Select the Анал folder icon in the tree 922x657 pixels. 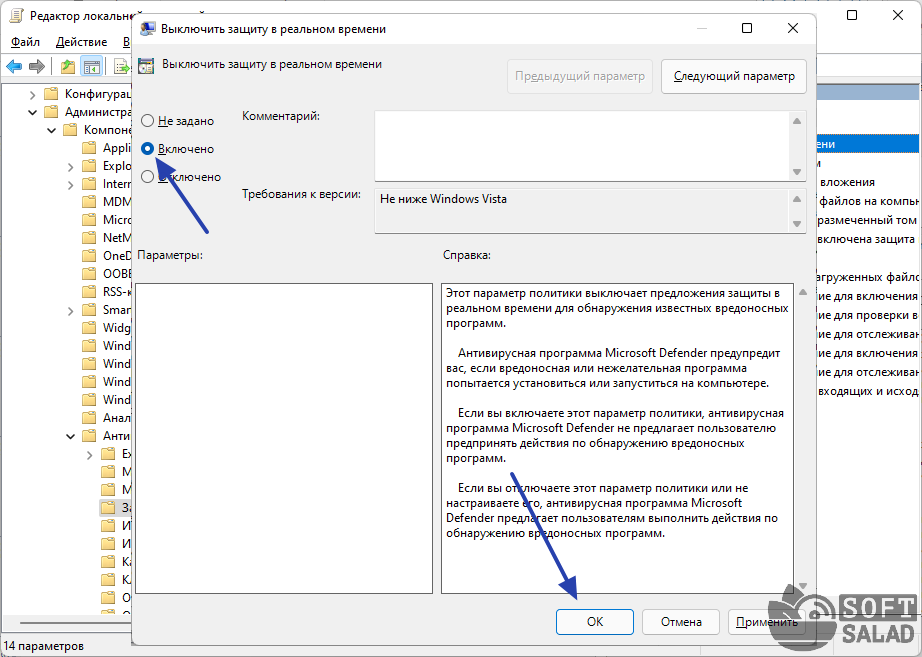[89, 418]
